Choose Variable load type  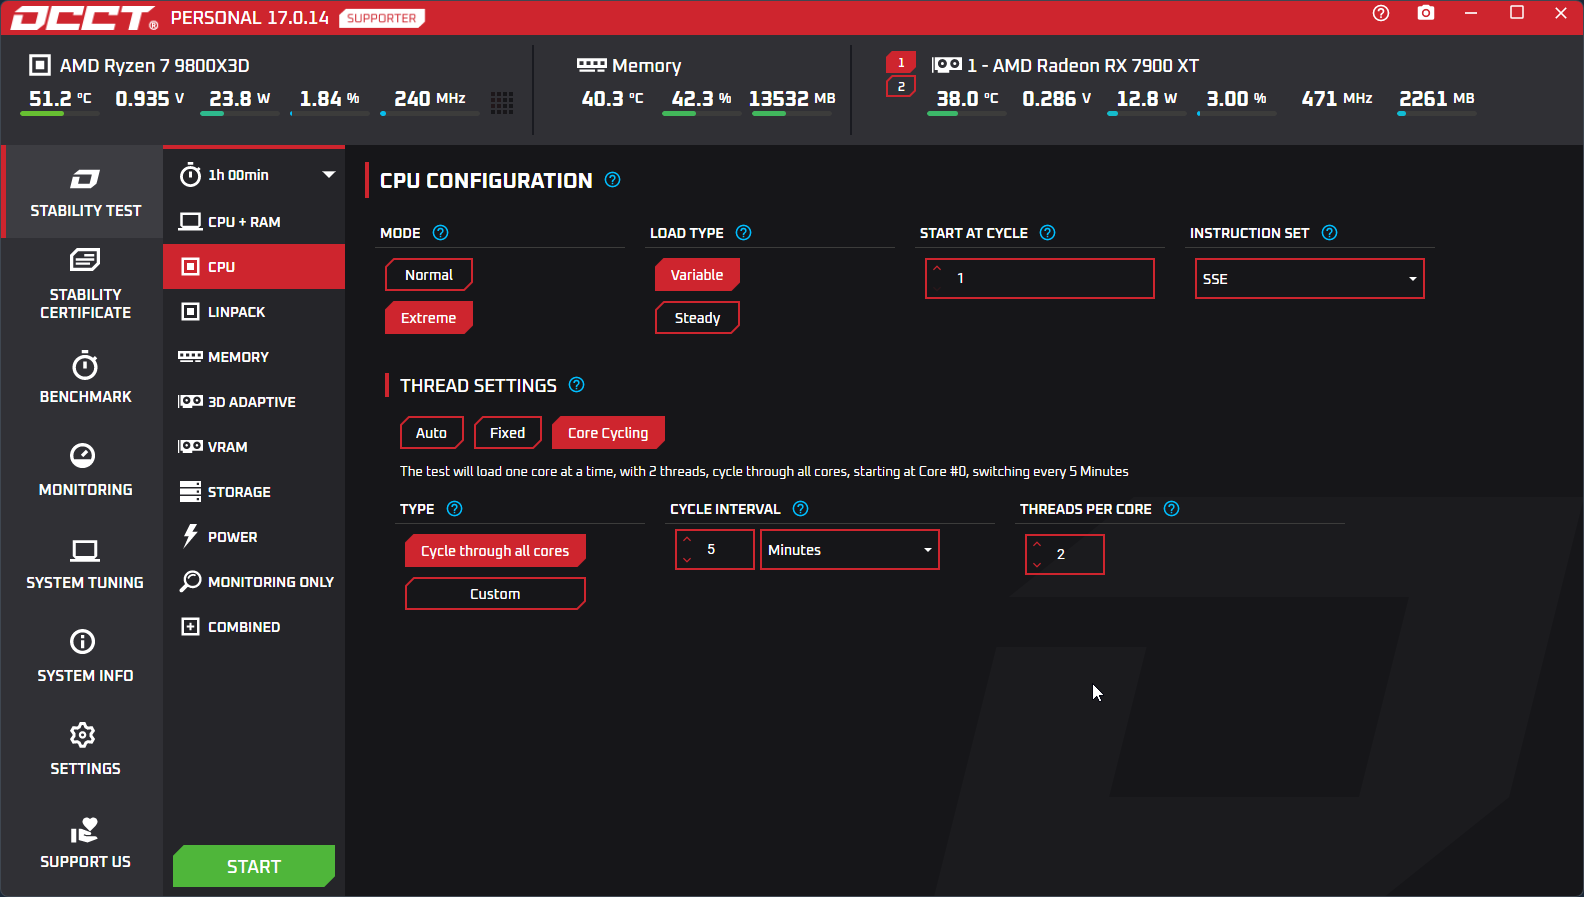click(697, 275)
